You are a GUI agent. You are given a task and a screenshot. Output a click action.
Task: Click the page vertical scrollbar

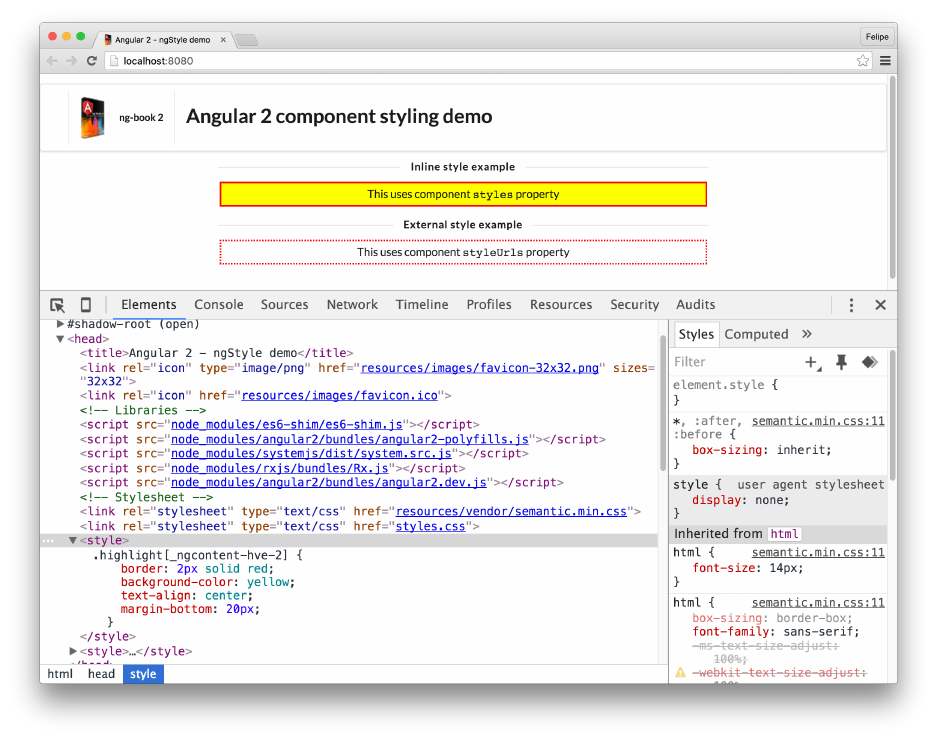893,178
